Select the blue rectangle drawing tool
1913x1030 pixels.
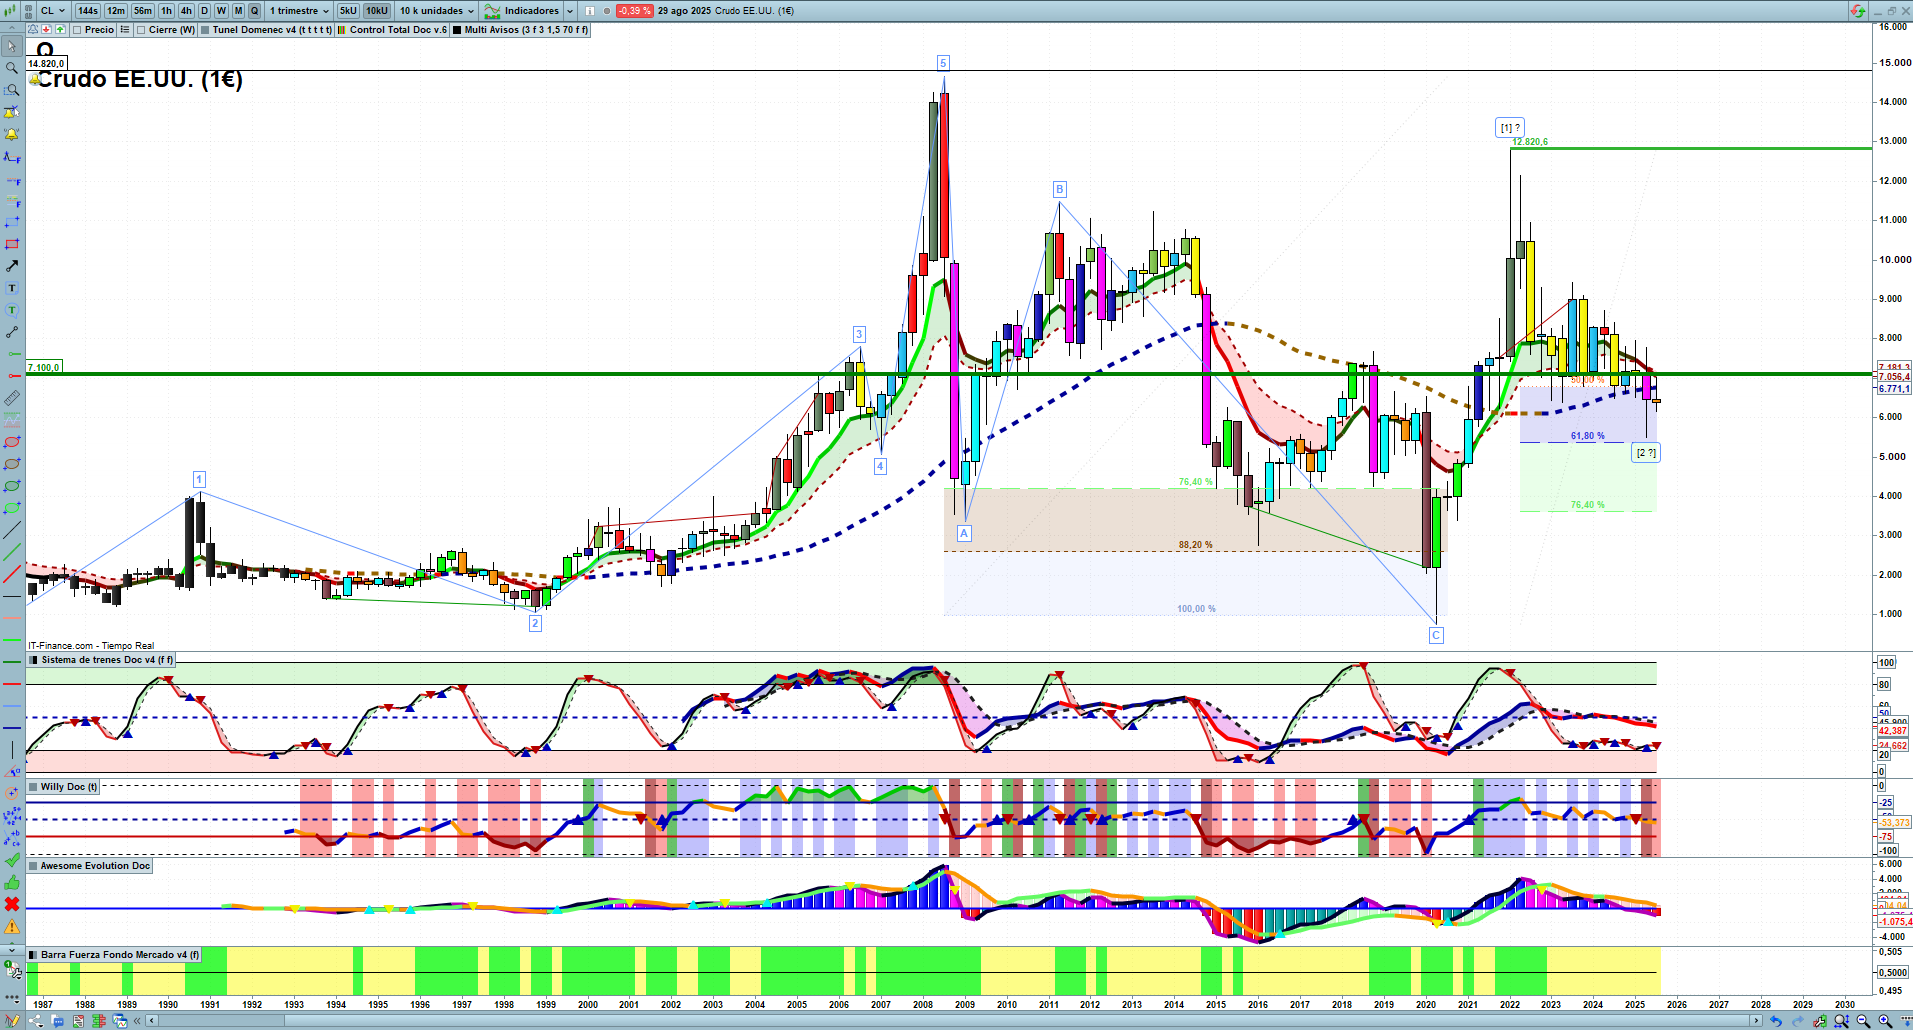click(x=12, y=222)
